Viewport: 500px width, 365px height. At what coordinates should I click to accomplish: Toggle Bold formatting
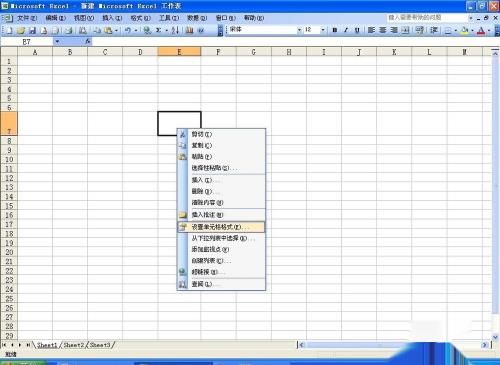pyautogui.click(x=335, y=30)
